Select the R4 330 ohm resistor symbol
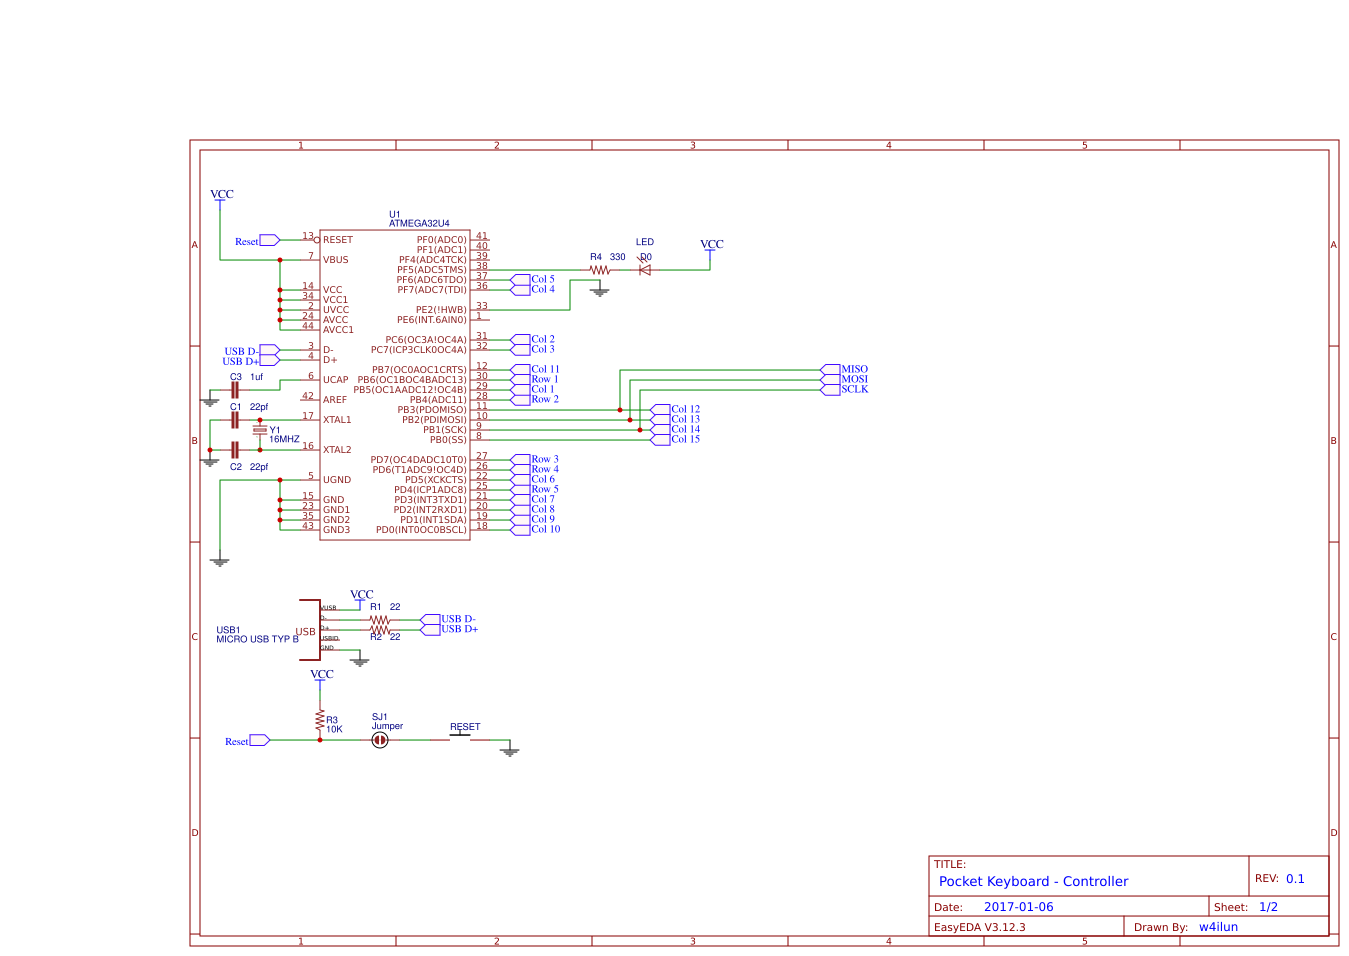This screenshot has width=1349, height=956. [x=599, y=270]
